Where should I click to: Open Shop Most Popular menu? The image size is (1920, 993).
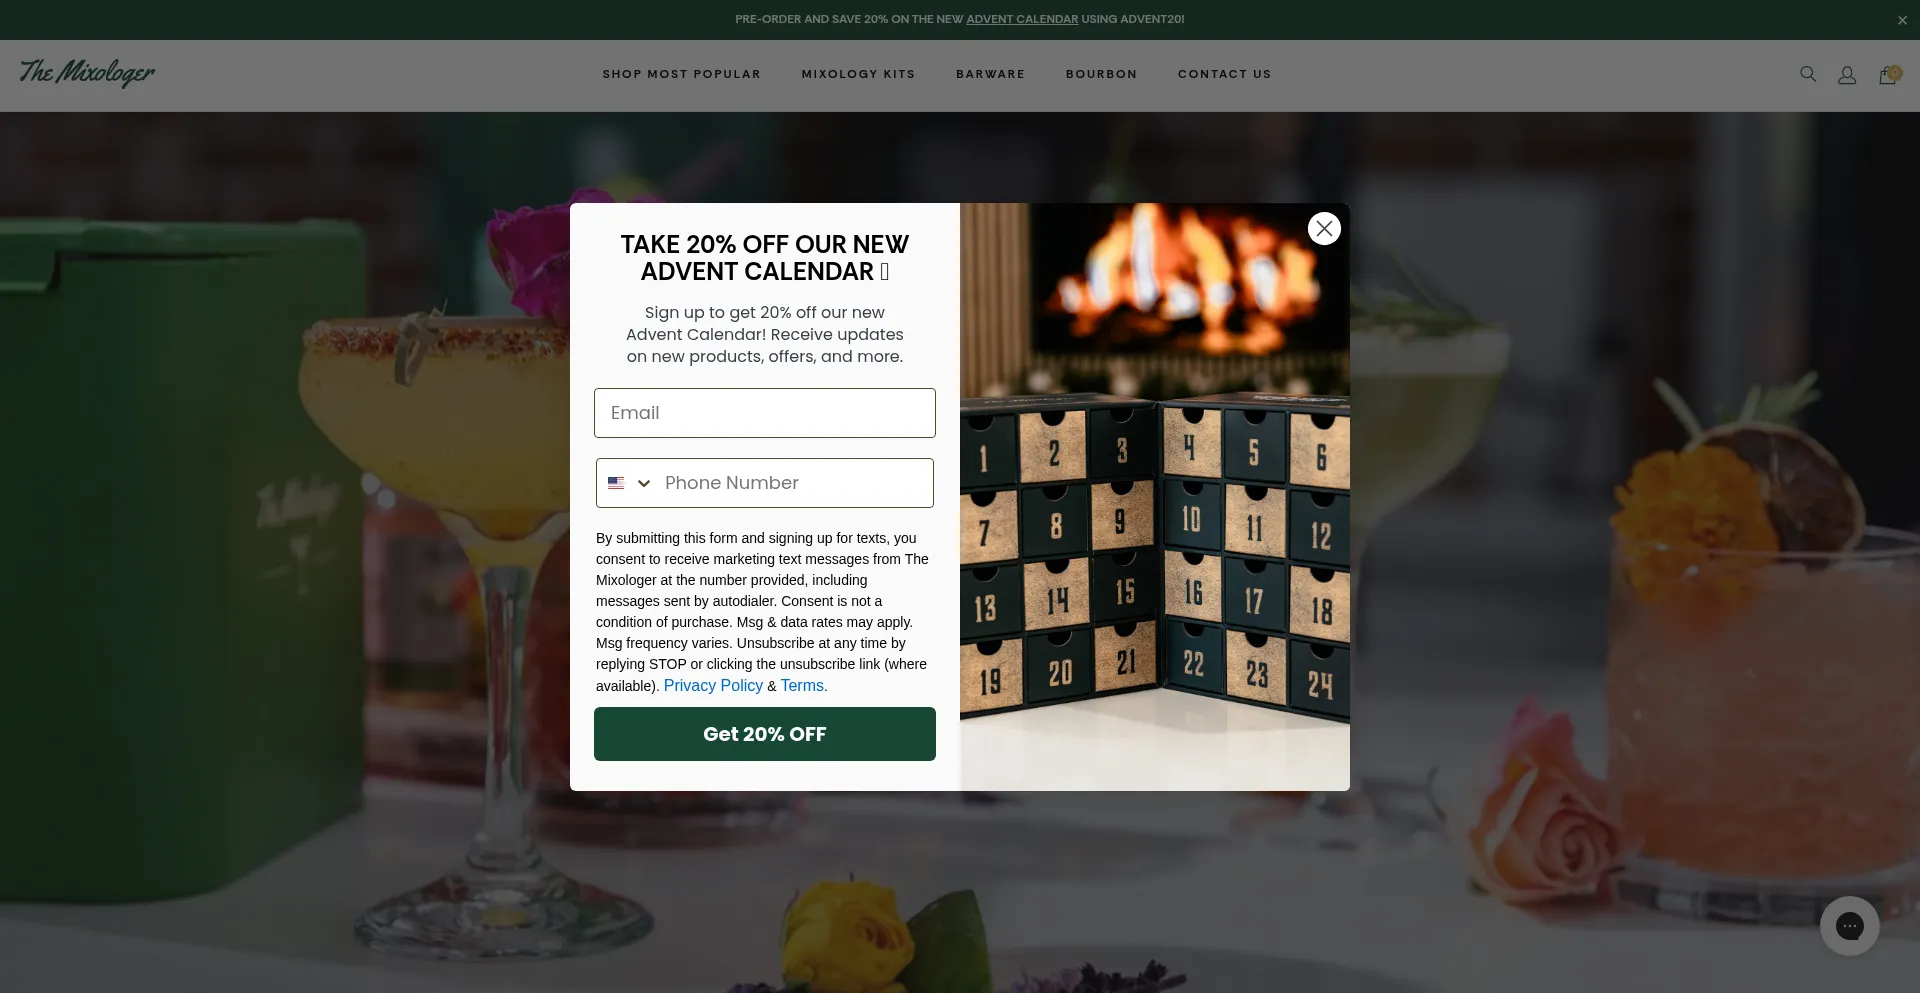pos(681,74)
